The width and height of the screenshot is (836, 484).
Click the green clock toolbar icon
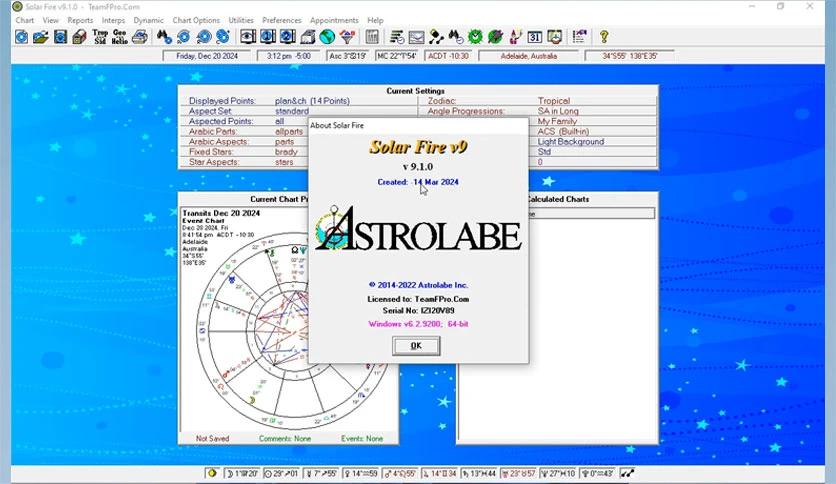click(x=475, y=37)
